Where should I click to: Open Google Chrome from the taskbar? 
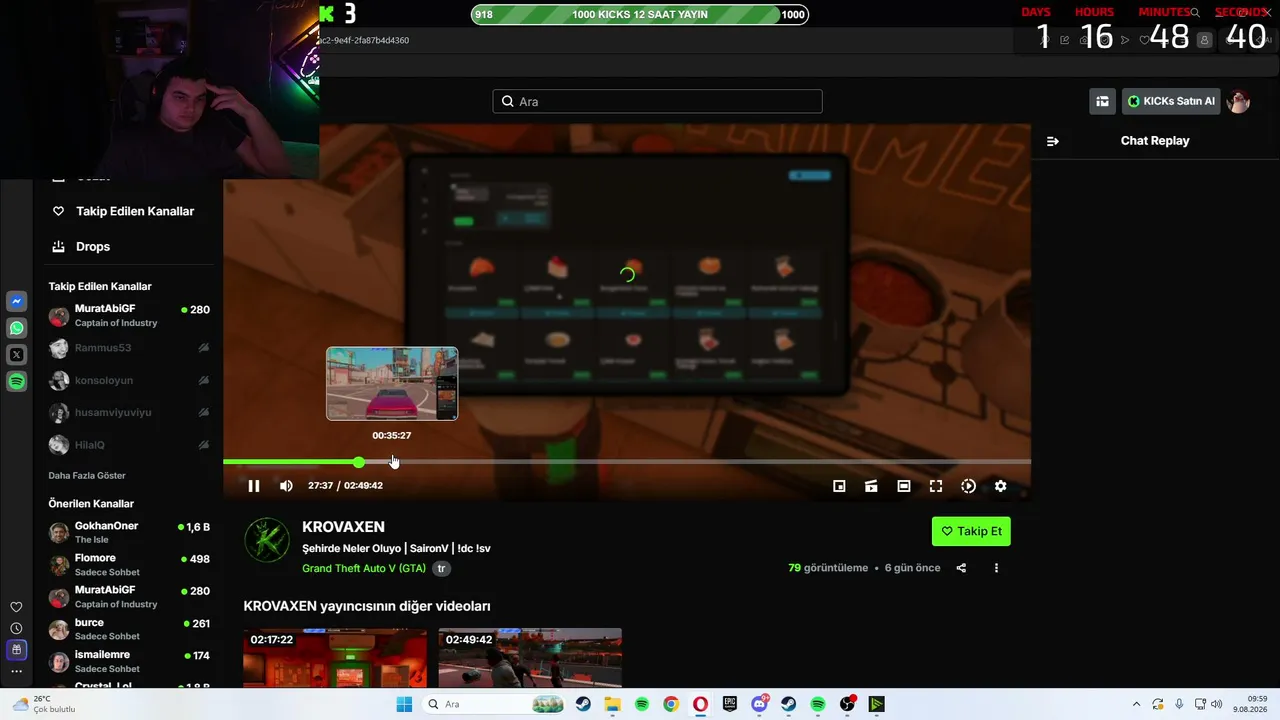pyautogui.click(x=671, y=704)
